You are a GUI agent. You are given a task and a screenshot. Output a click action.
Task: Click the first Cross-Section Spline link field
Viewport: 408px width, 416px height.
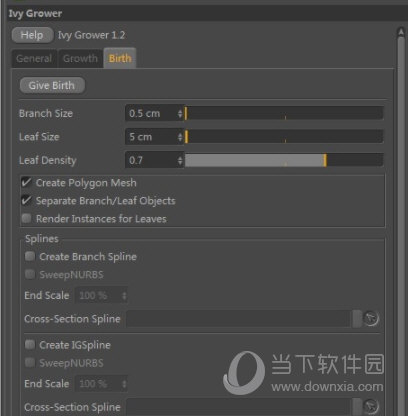point(239,319)
